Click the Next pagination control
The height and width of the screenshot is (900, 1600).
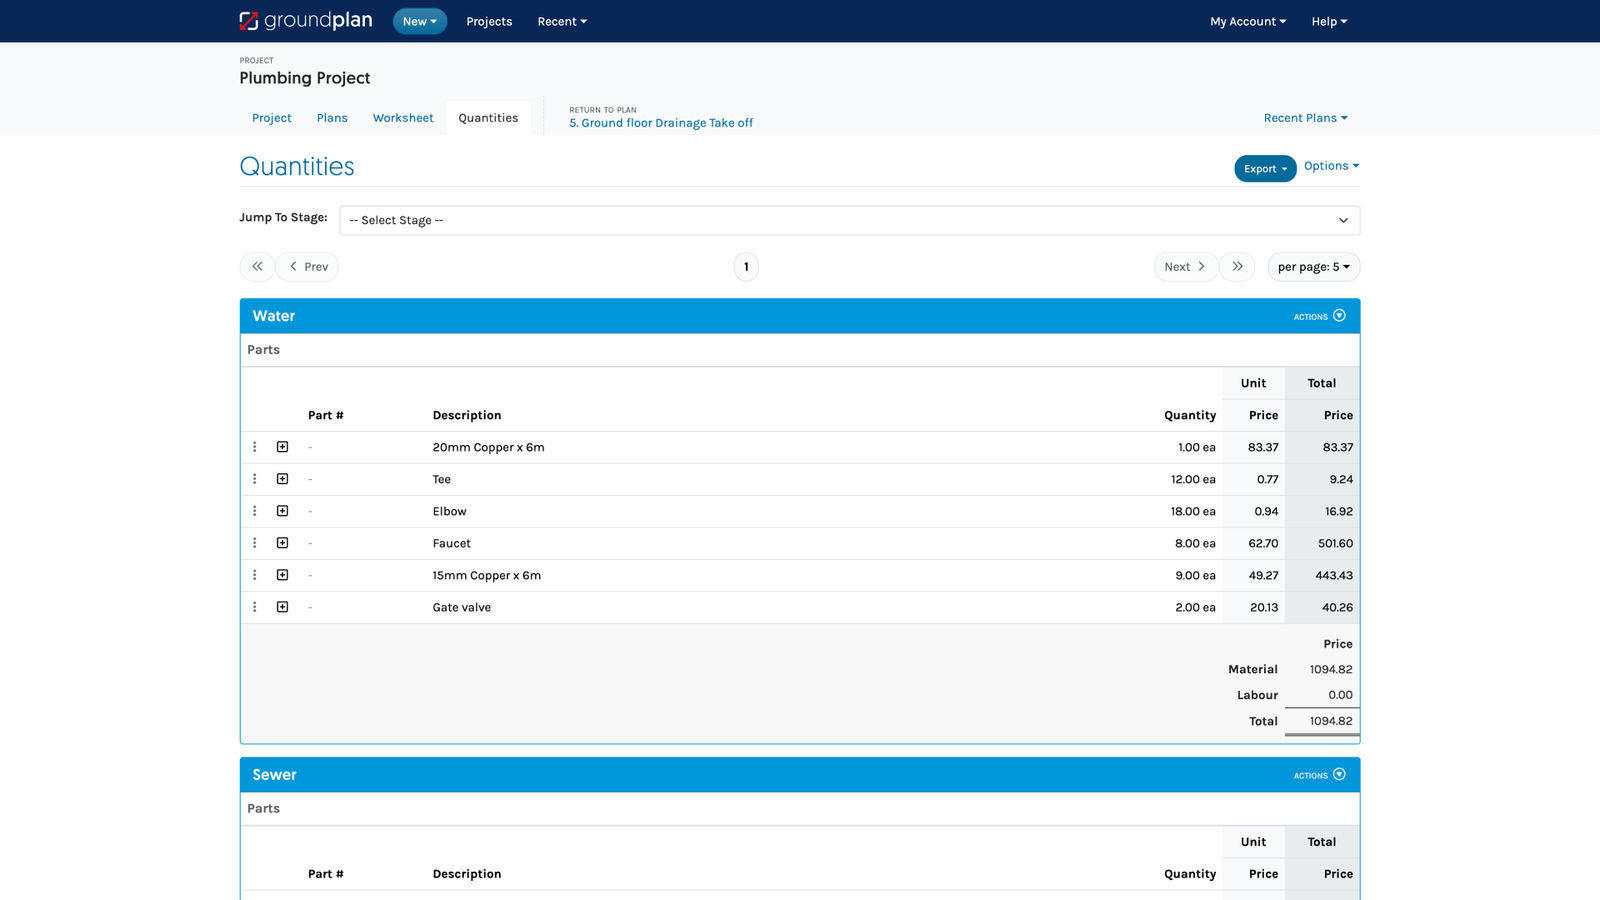click(x=1185, y=266)
